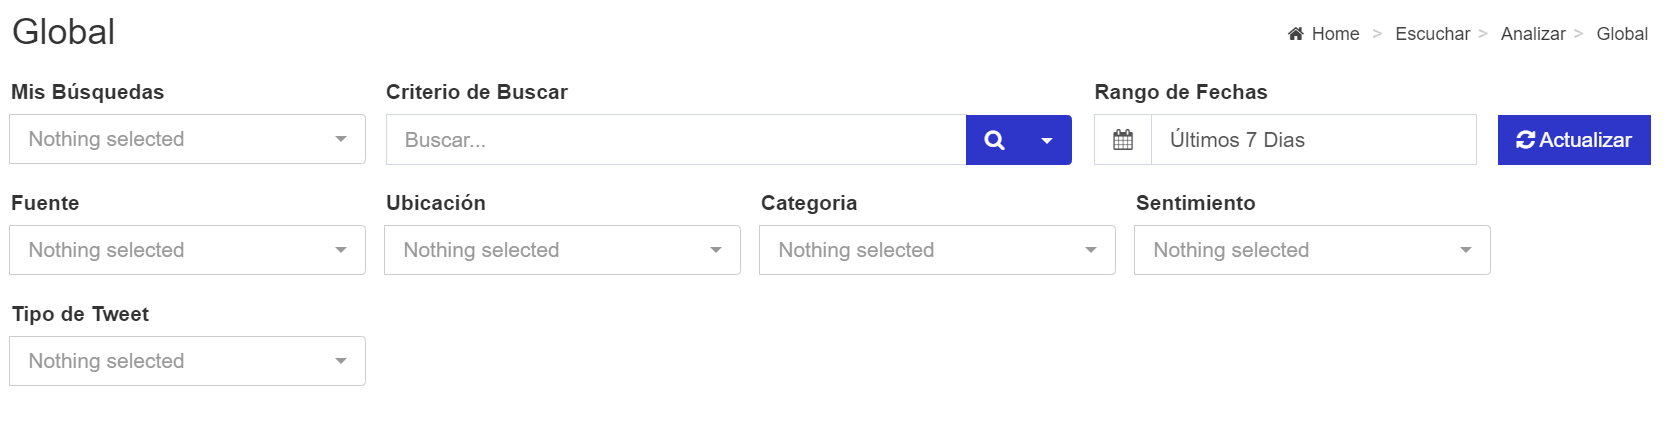This screenshot has height=436, width=1669.
Task: Click the Global breadcrumb item
Action: point(1622,34)
